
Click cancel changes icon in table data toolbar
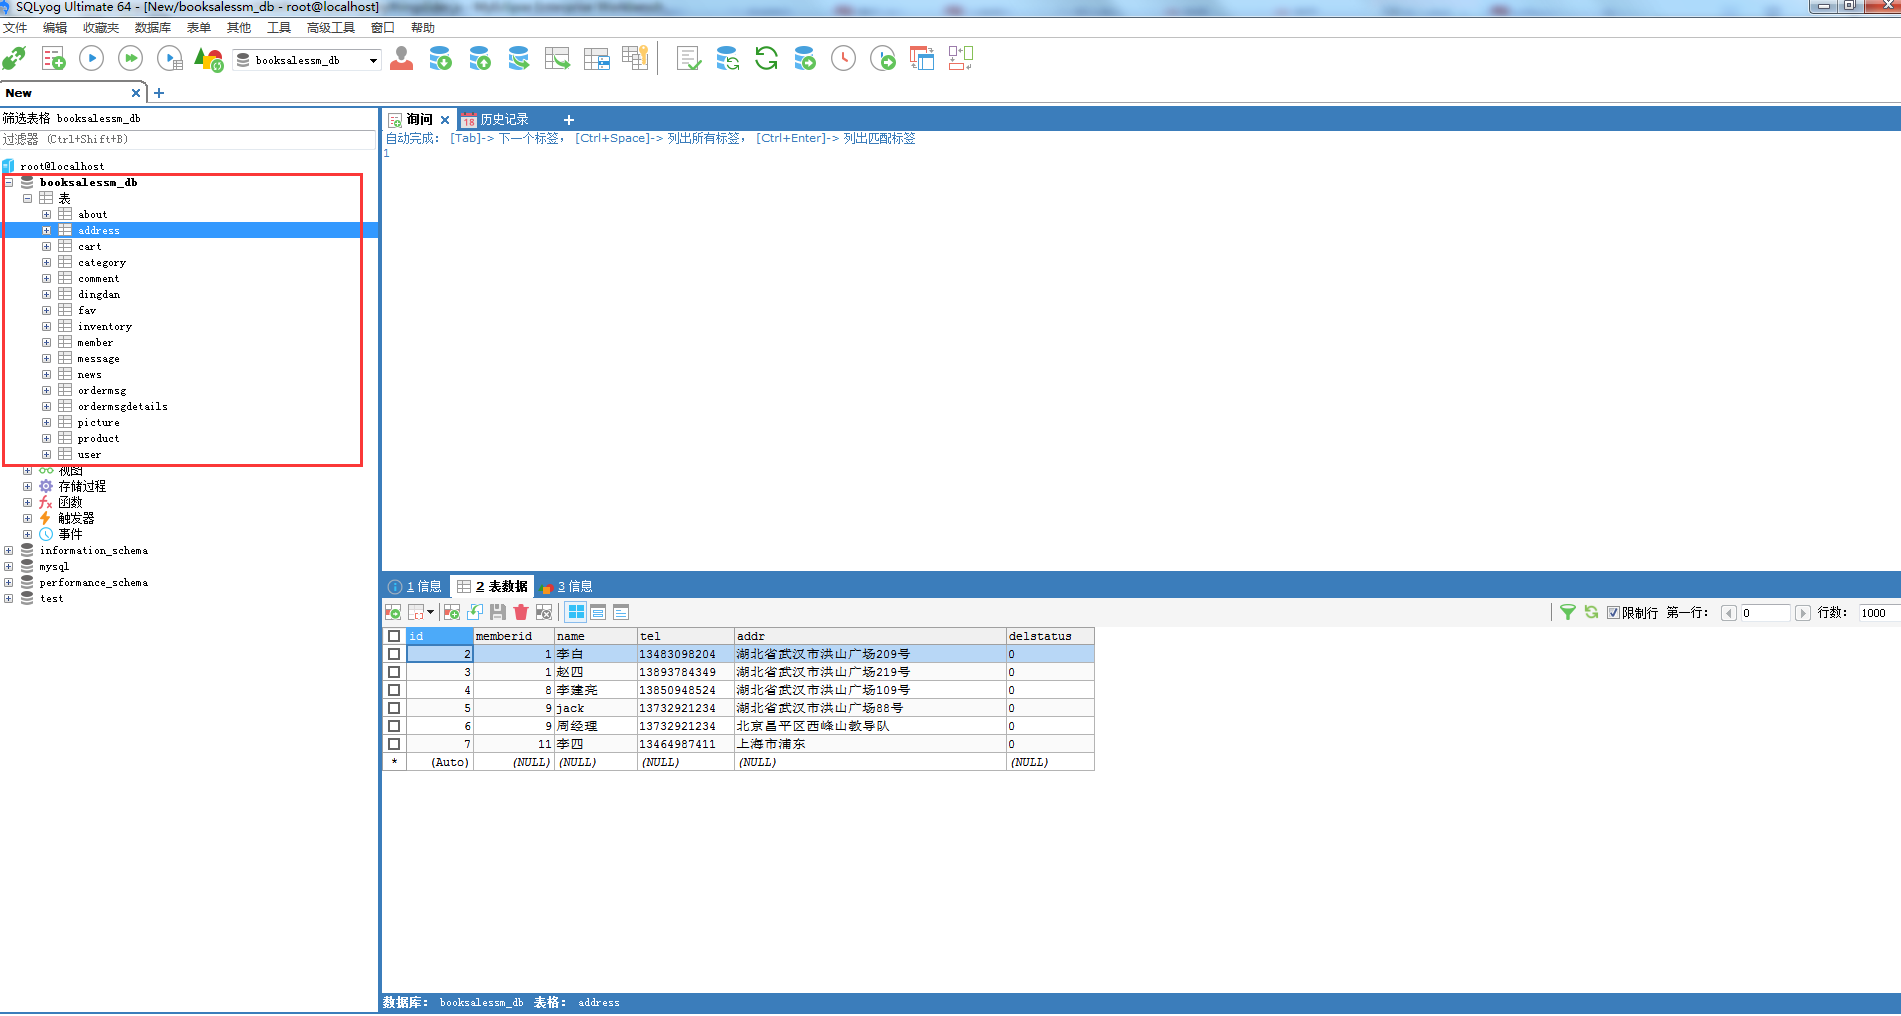(x=544, y=612)
